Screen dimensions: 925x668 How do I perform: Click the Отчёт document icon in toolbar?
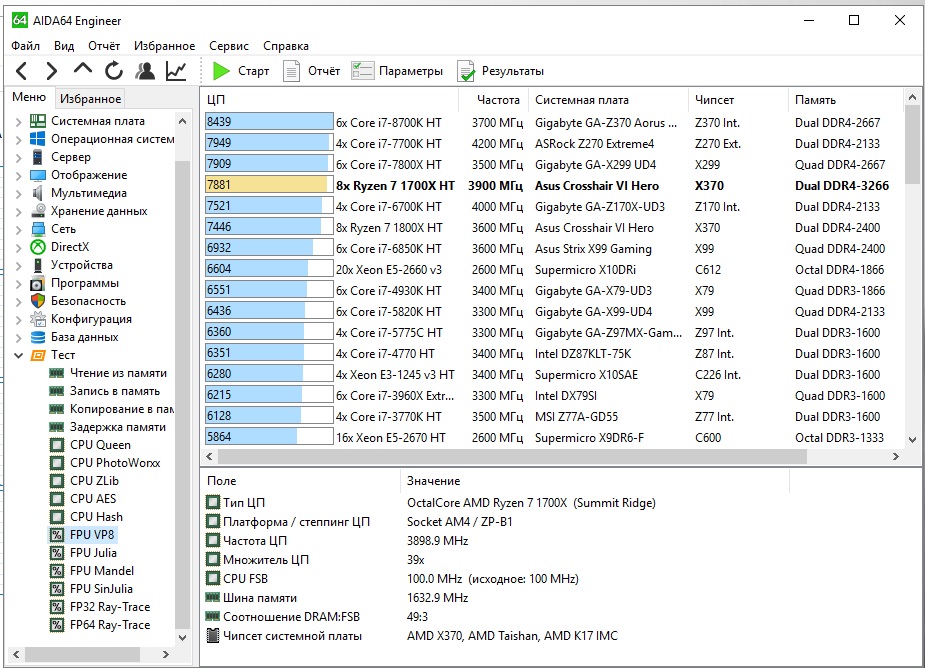[x=291, y=71]
